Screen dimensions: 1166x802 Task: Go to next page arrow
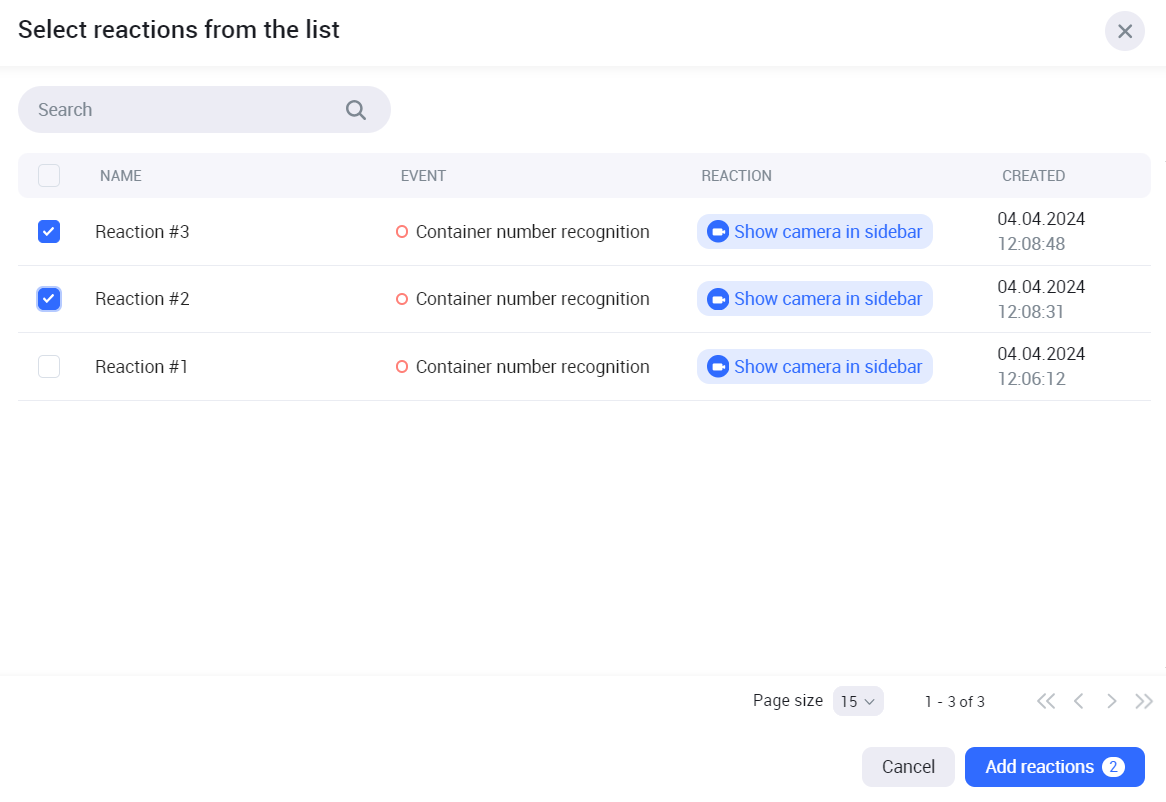pyautogui.click(x=1111, y=701)
